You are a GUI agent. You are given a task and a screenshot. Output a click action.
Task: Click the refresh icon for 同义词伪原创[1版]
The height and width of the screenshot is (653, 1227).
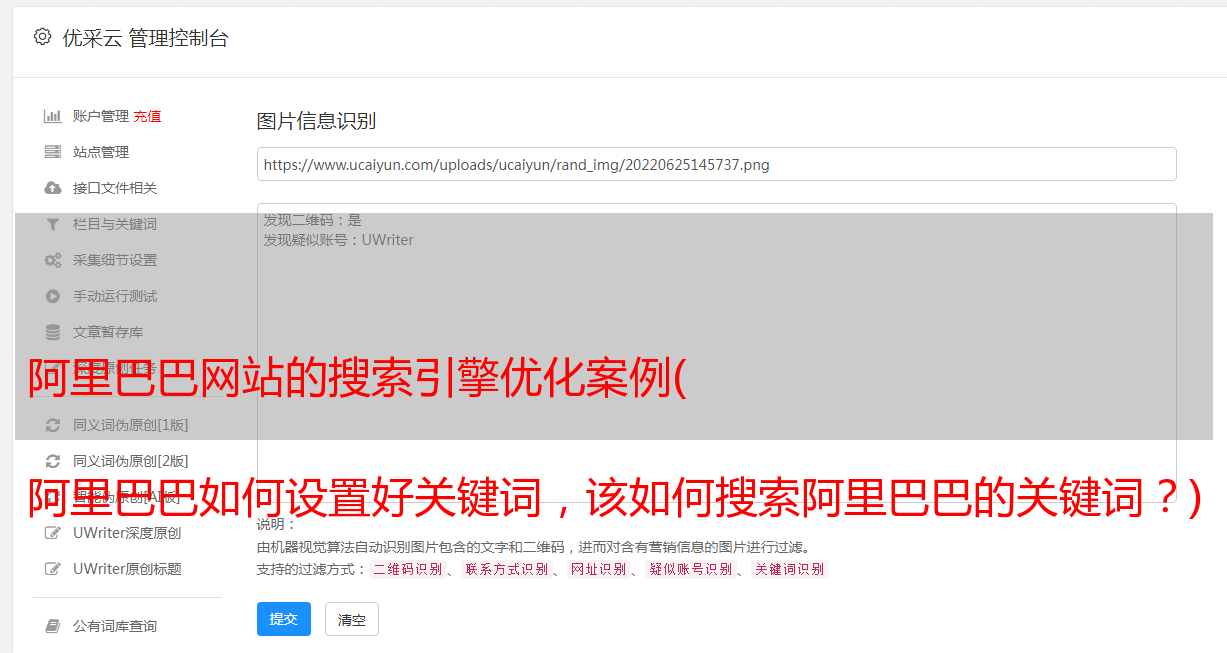pyautogui.click(x=53, y=425)
